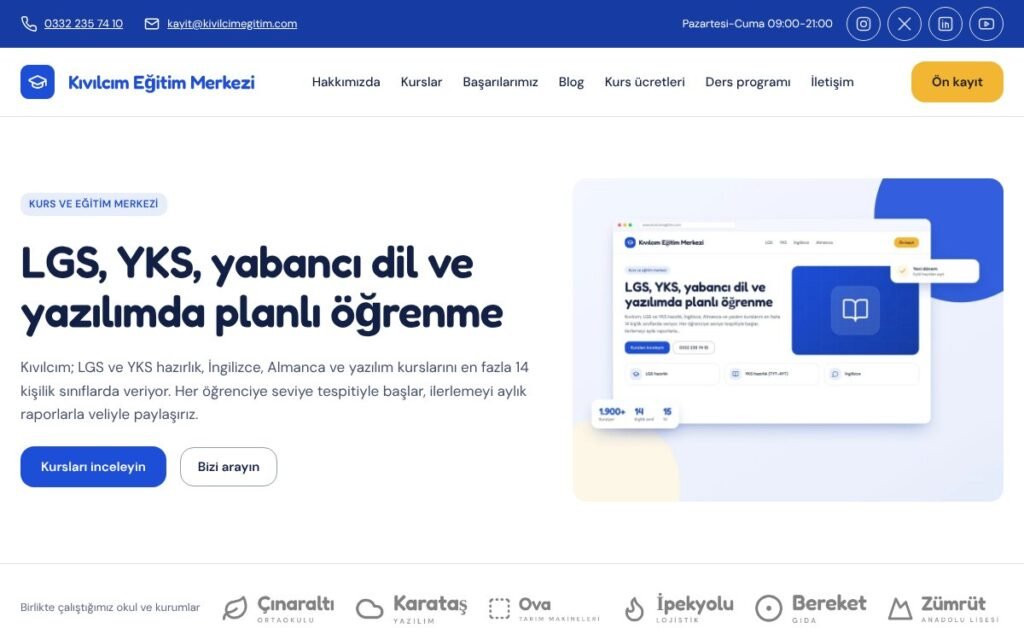Open the Hakkımızda menu item

[x=346, y=82]
